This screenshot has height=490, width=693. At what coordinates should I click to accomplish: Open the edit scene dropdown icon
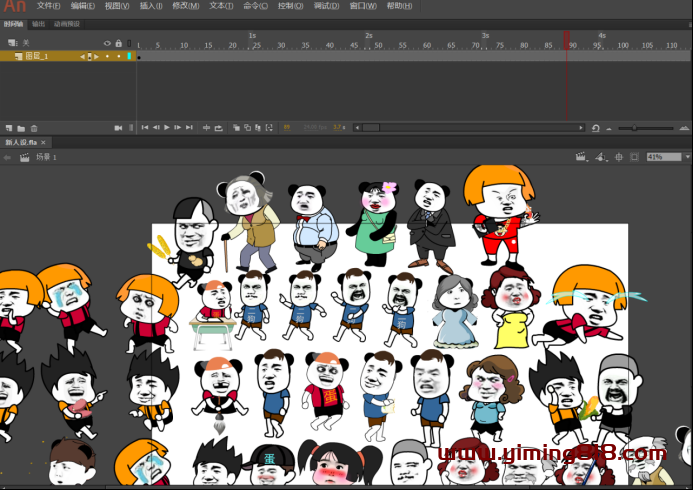581,157
